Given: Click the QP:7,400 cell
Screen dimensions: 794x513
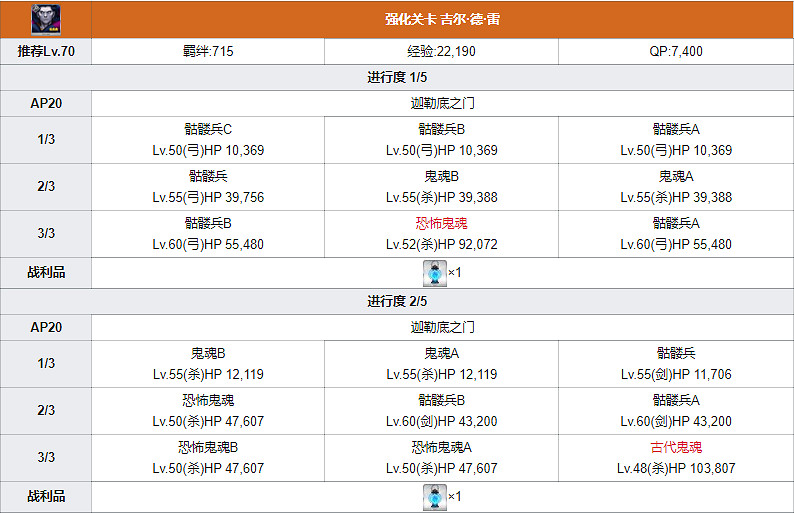Looking at the screenshot, I should 675,51.
